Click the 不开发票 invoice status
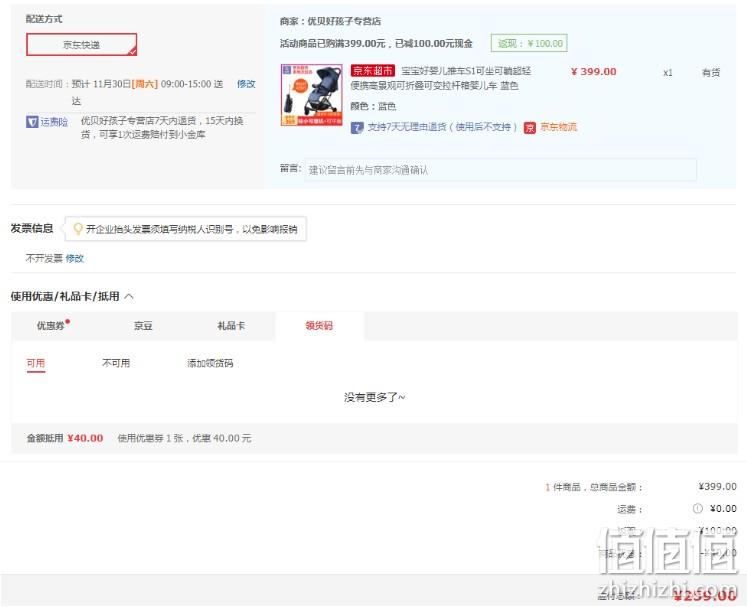The image size is (747, 607). tap(44, 258)
